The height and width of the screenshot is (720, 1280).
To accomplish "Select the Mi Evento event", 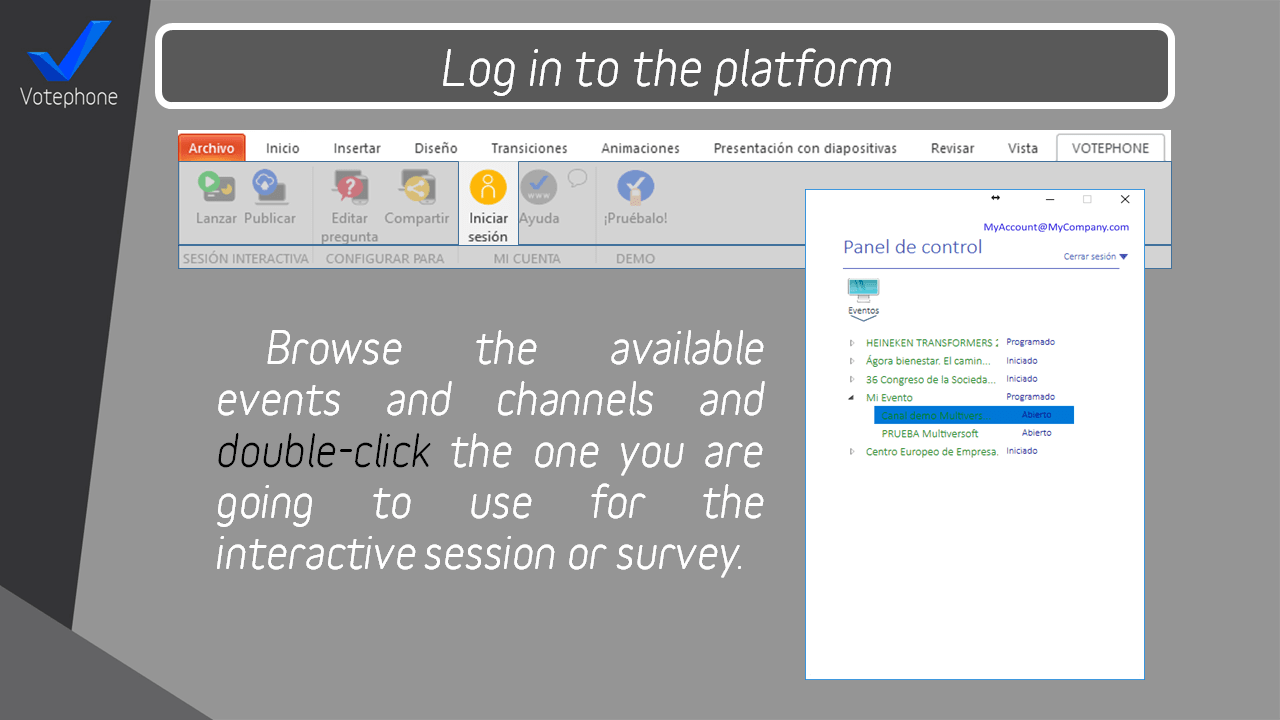I will pyautogui.click(x=889, y=397).
